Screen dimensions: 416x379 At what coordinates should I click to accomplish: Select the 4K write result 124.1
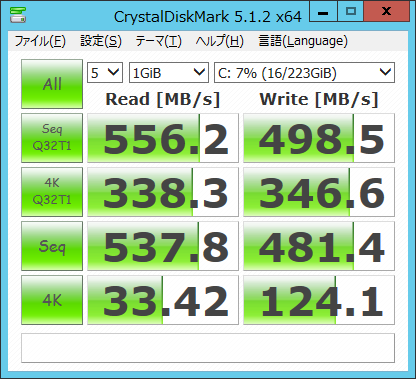point(319,300)
